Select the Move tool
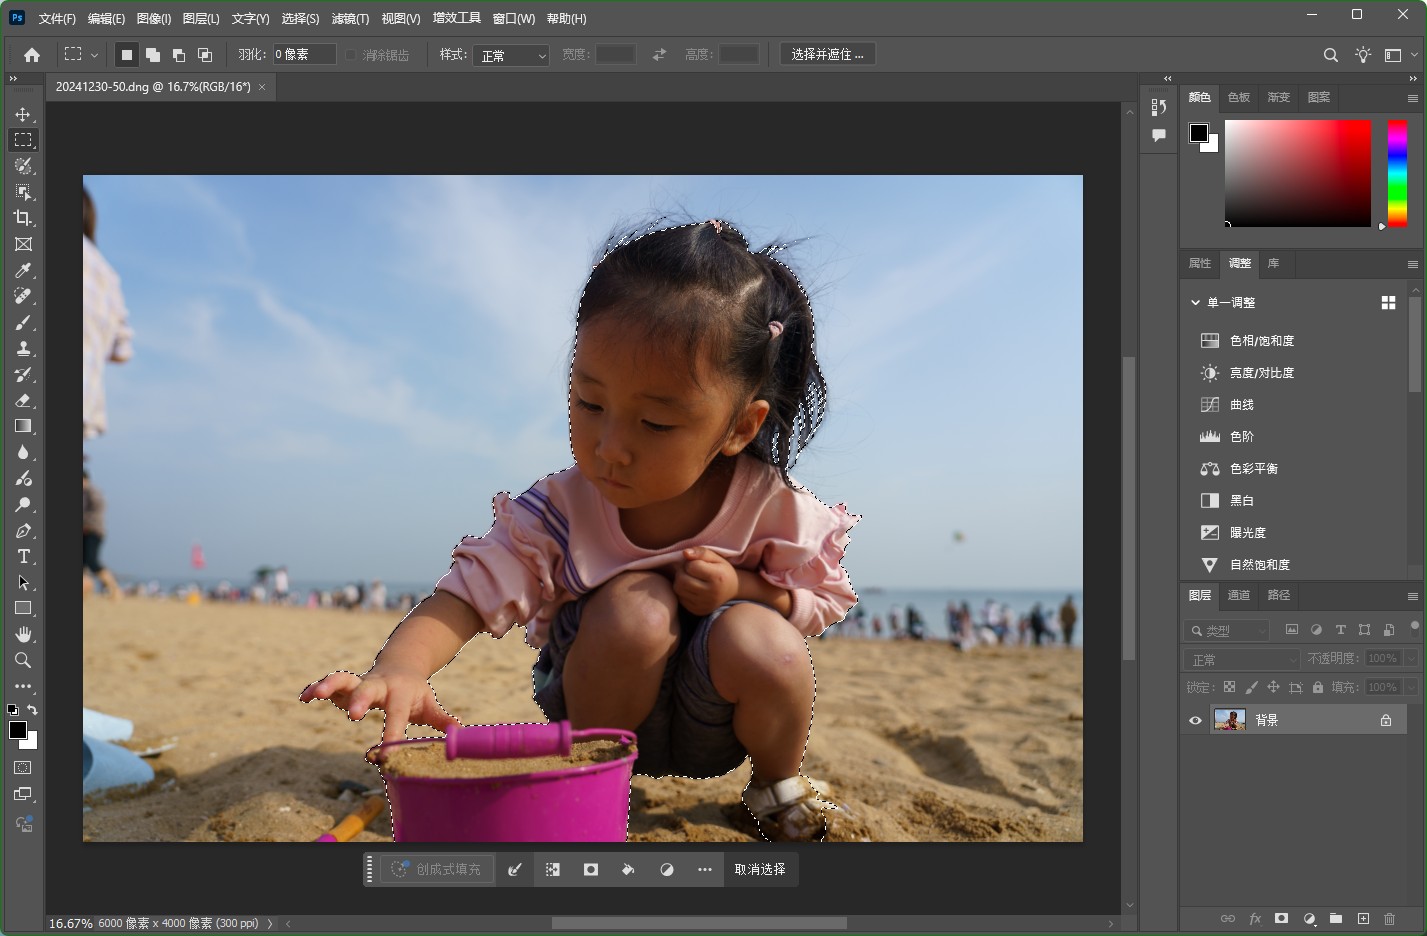Image resolution: width=1427 pixels, height=936 pixels. click(x=23, y=114)
